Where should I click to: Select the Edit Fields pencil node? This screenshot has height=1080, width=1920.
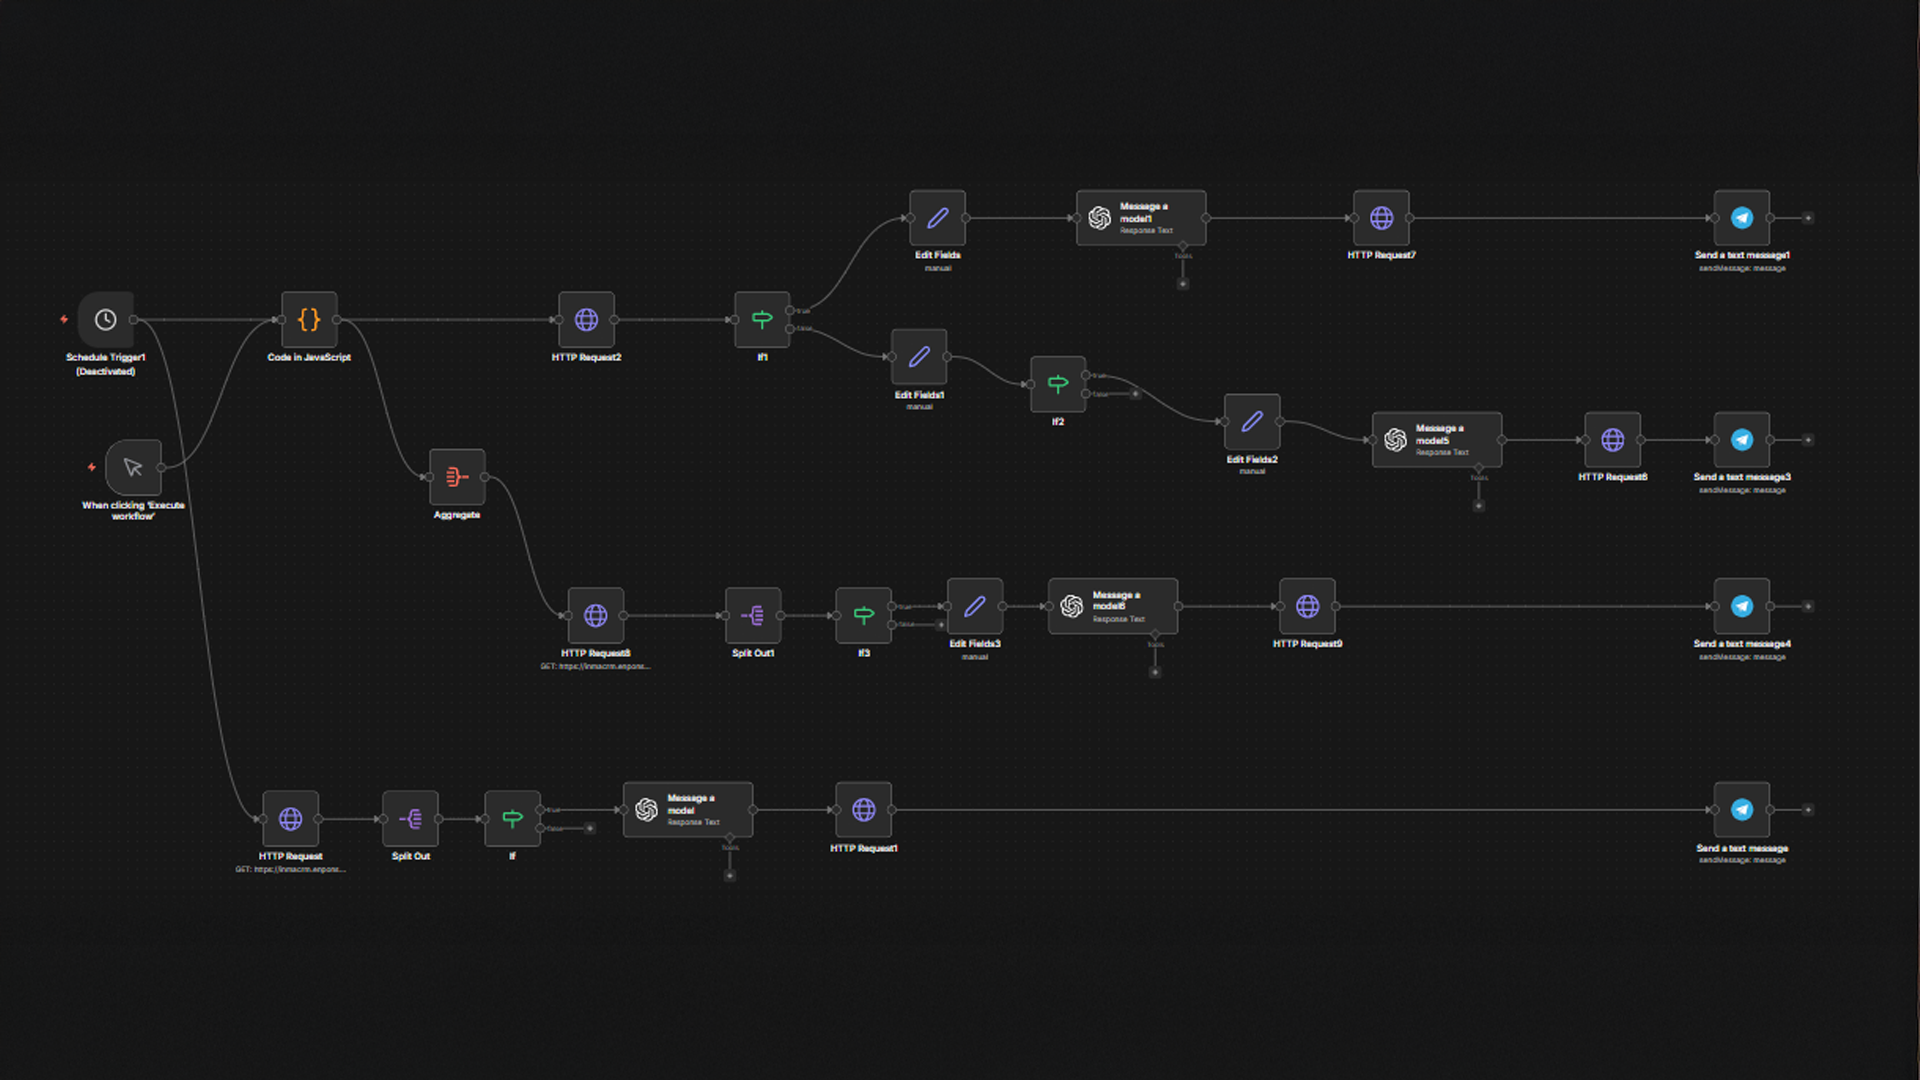point(937,218)
